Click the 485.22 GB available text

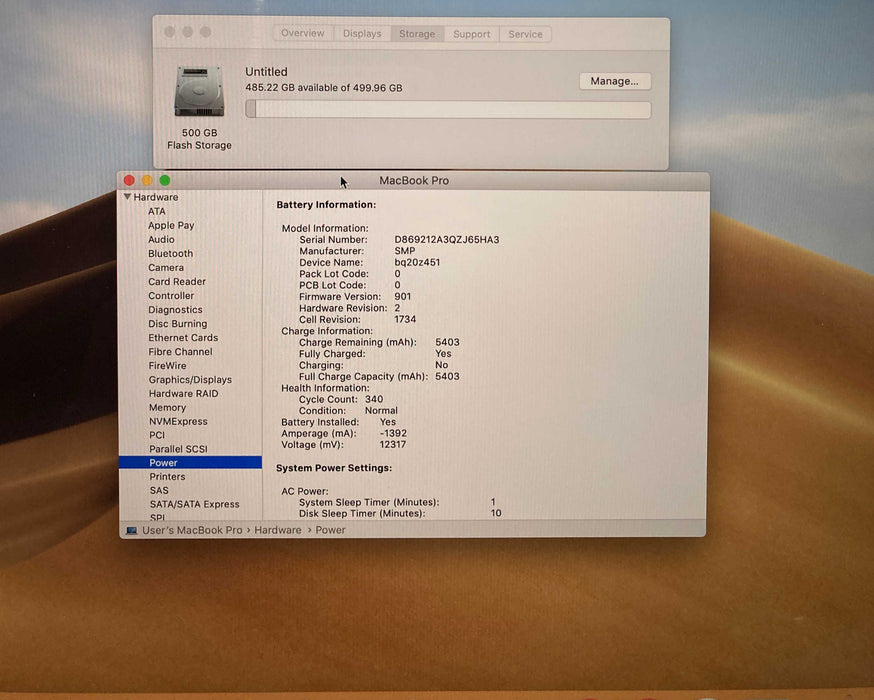pos(323,88)
